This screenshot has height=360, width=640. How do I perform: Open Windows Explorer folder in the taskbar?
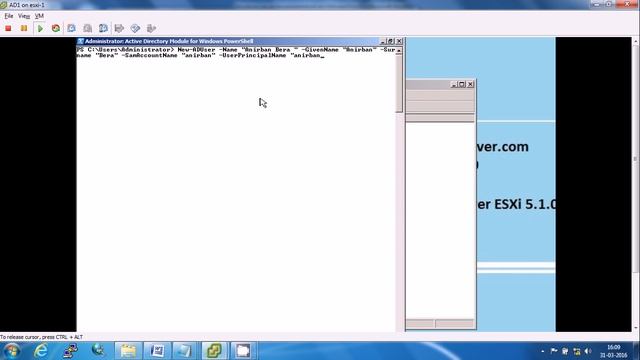coord(128,351)
